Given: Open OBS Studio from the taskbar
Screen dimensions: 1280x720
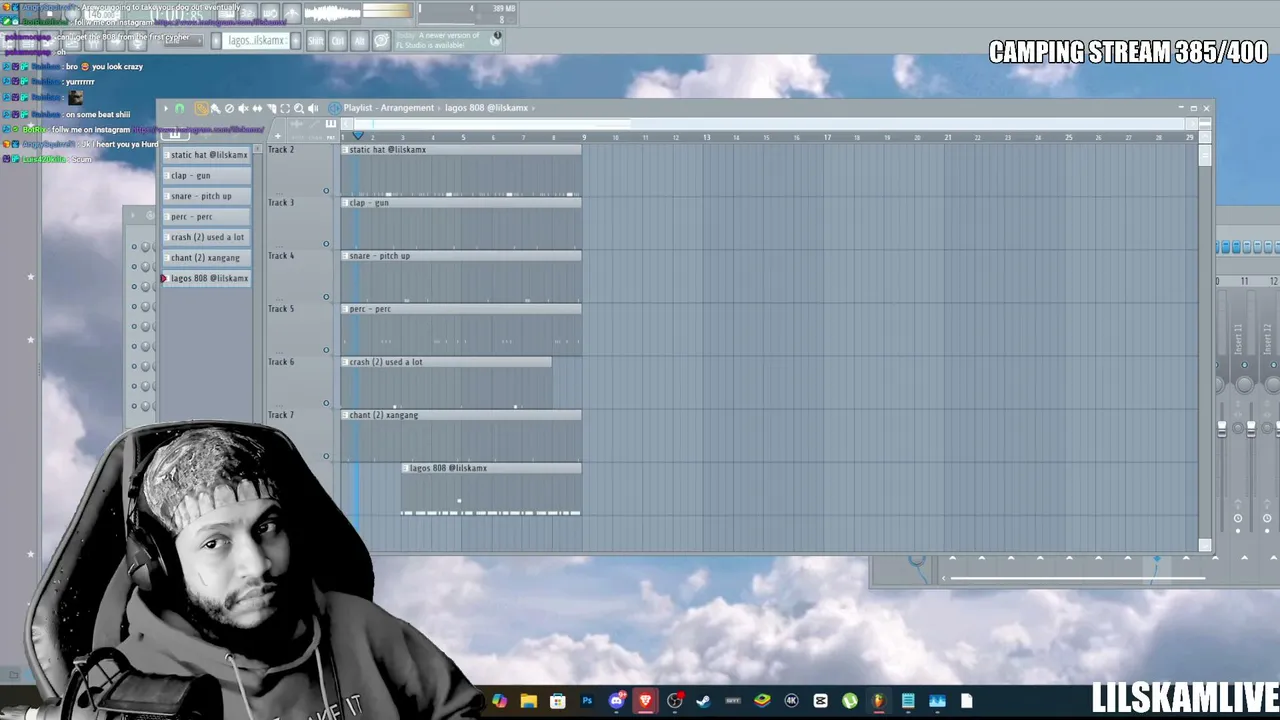Looking at the screenshot, I should pos(675,701).
